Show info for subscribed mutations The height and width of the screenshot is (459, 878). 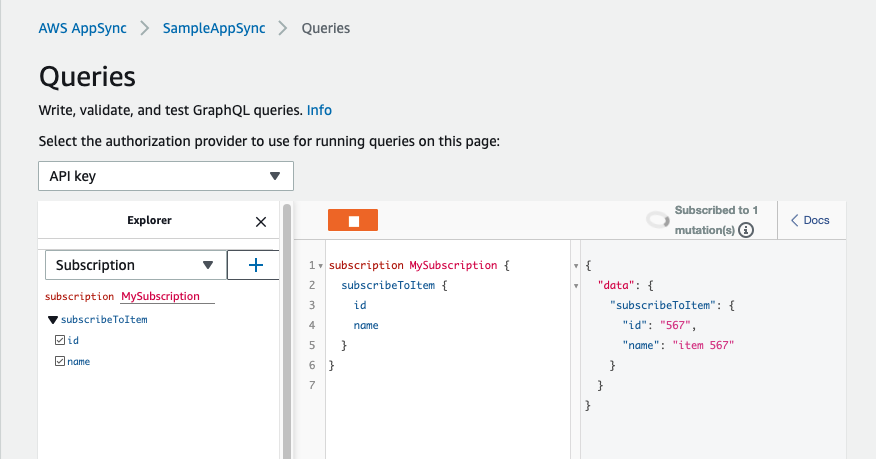point(746,230)
